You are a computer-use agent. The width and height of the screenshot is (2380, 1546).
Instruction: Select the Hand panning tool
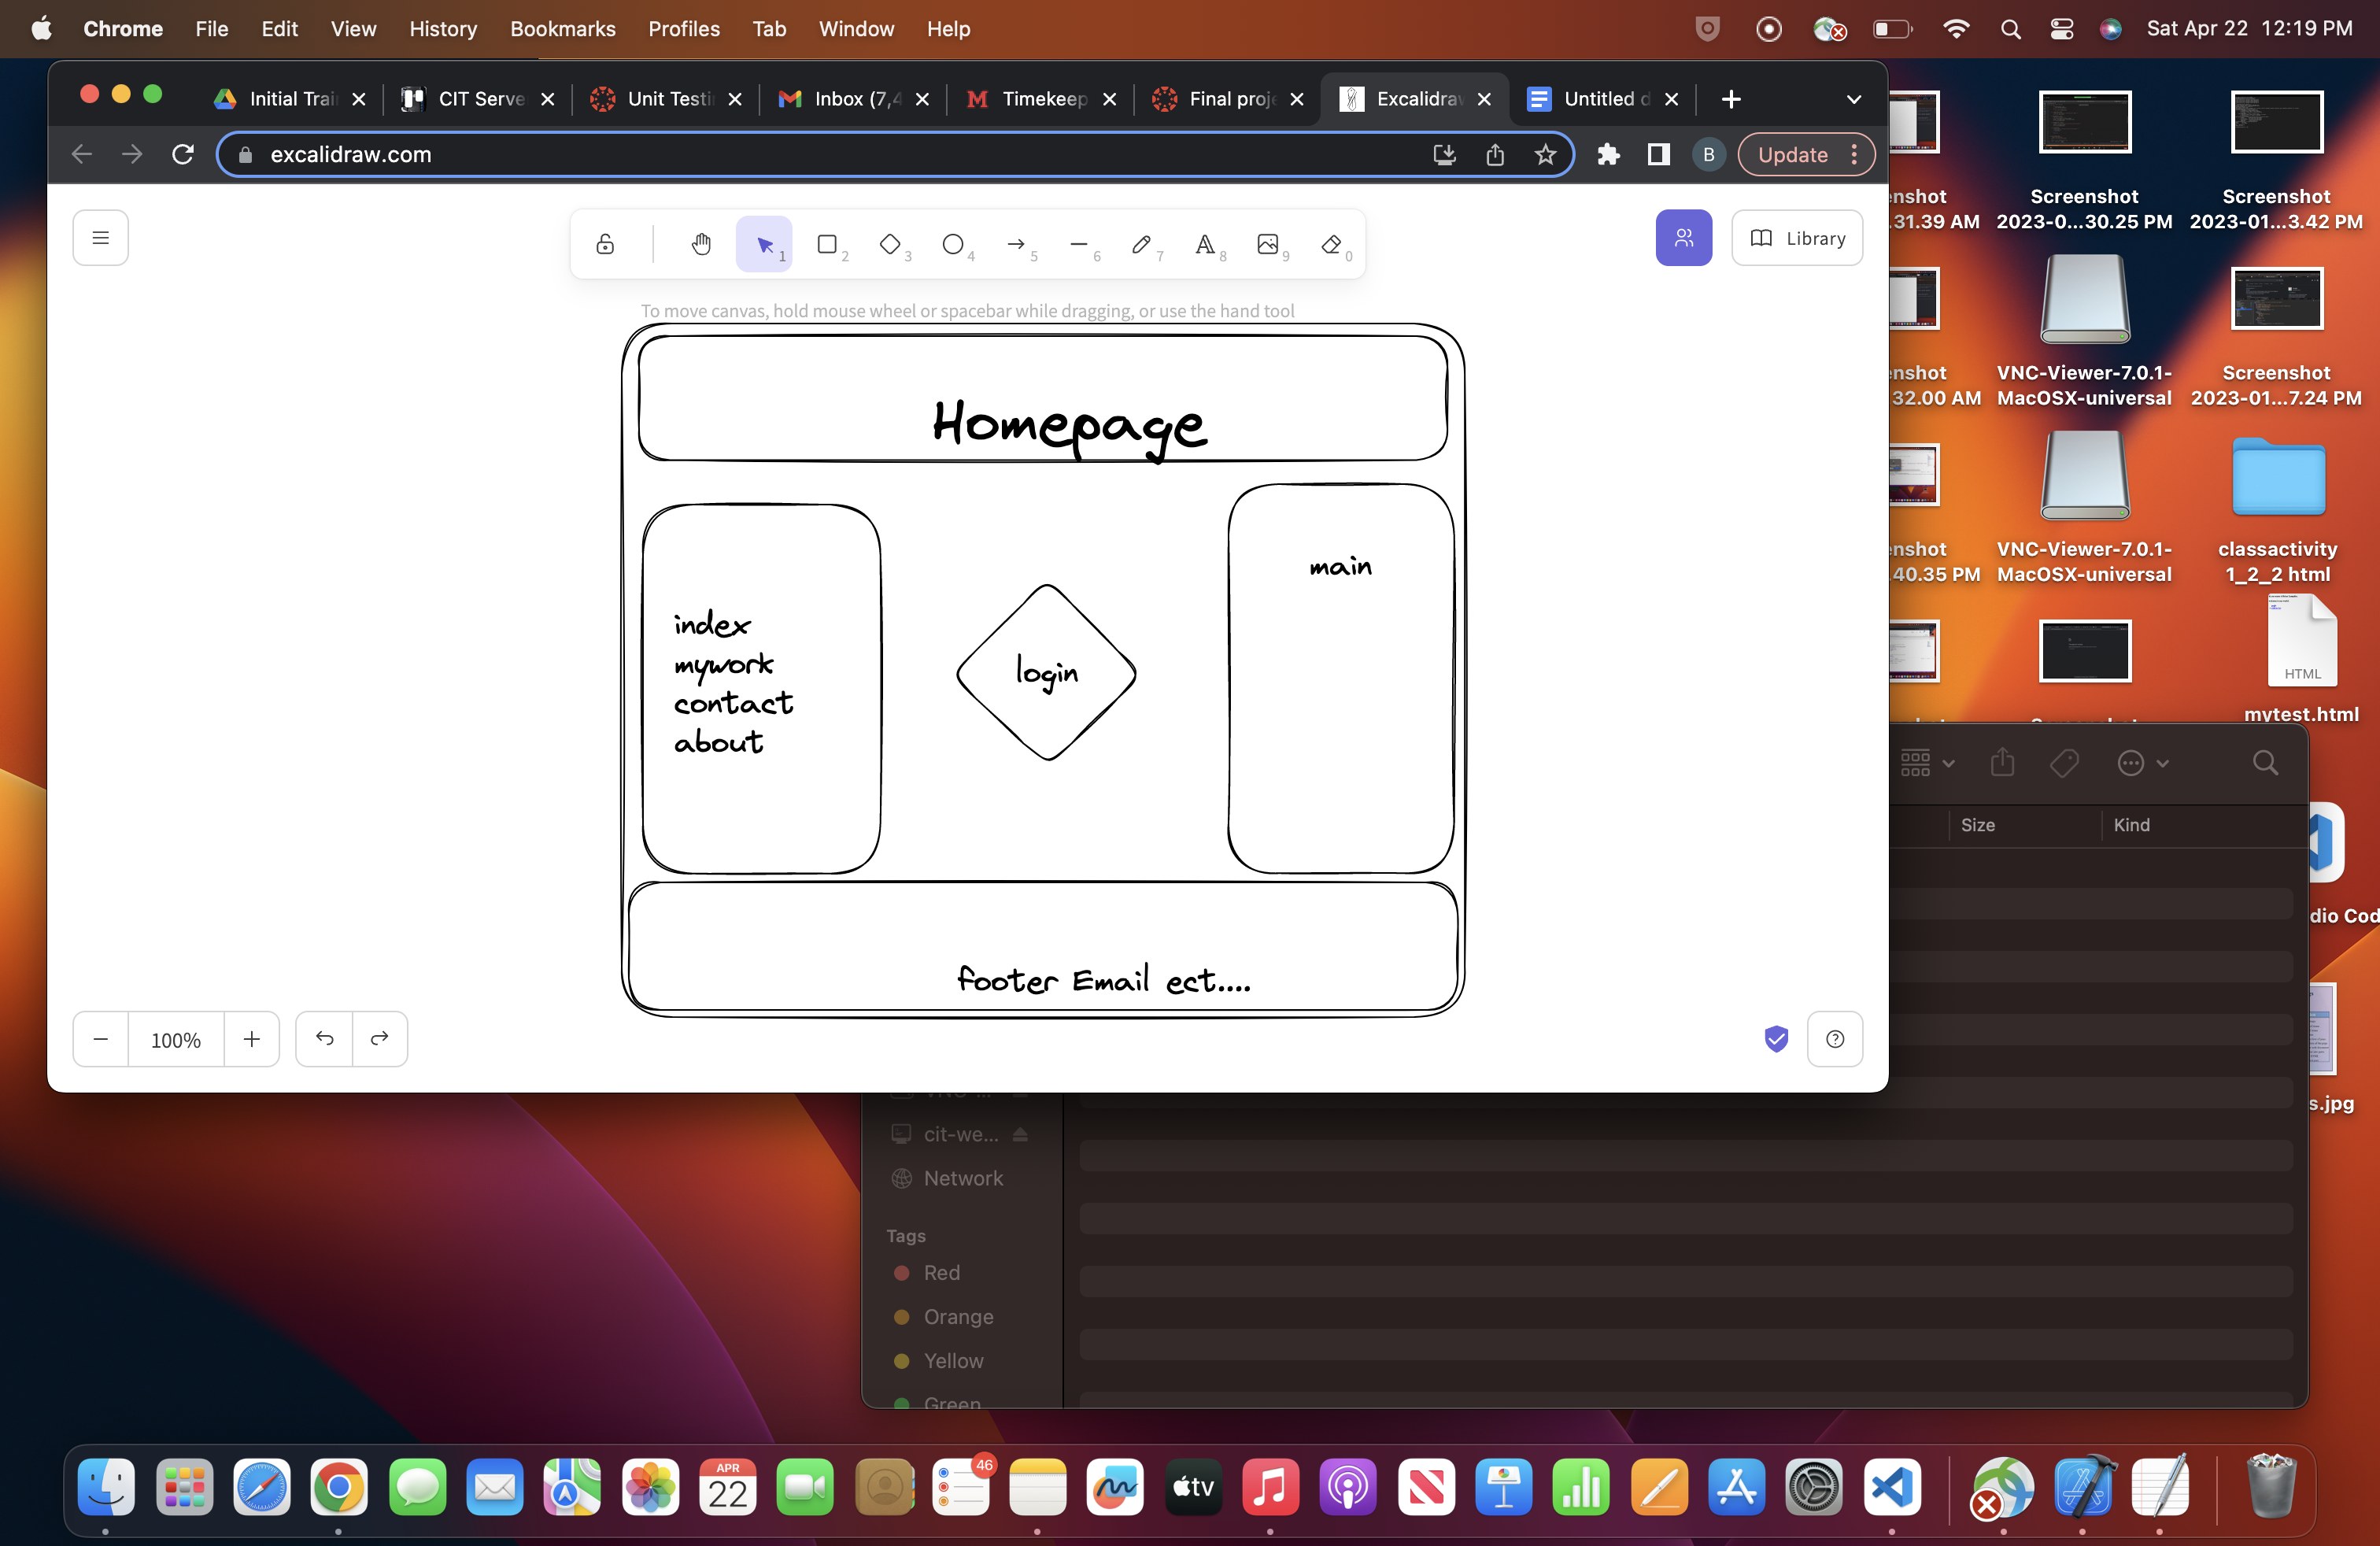701,244
